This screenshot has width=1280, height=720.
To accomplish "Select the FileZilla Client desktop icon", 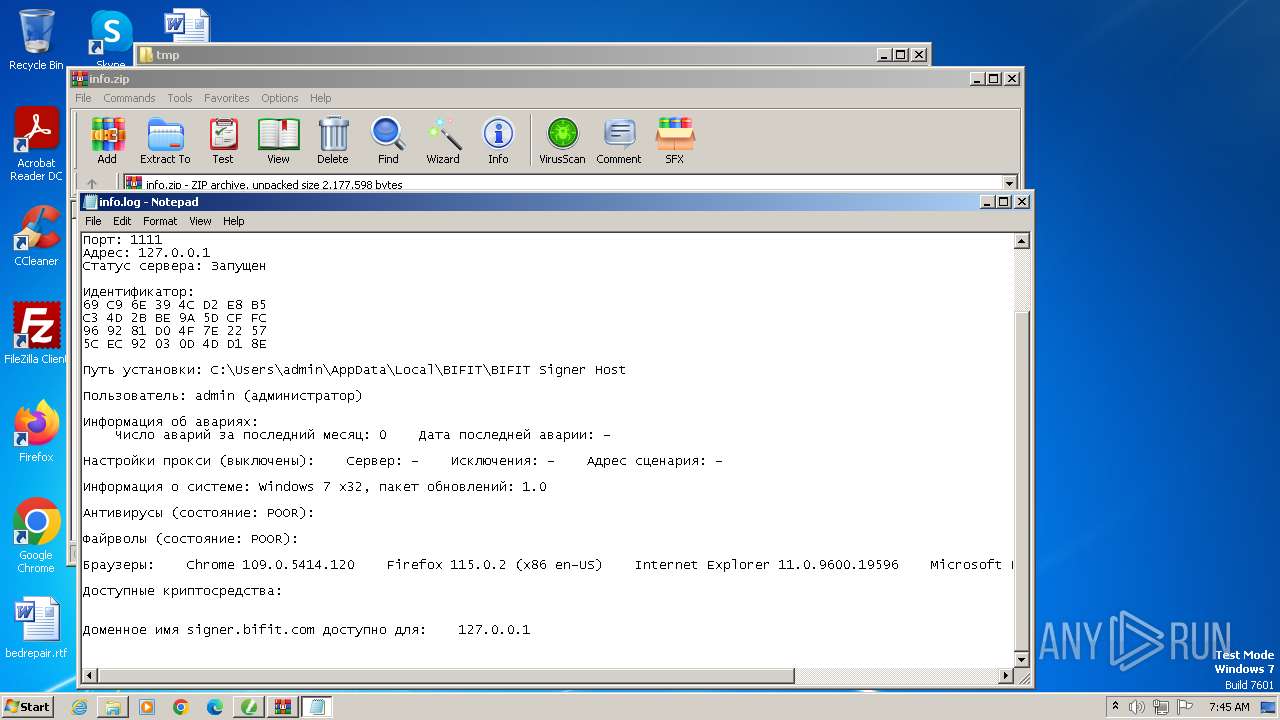I will [x=36, y=333].
